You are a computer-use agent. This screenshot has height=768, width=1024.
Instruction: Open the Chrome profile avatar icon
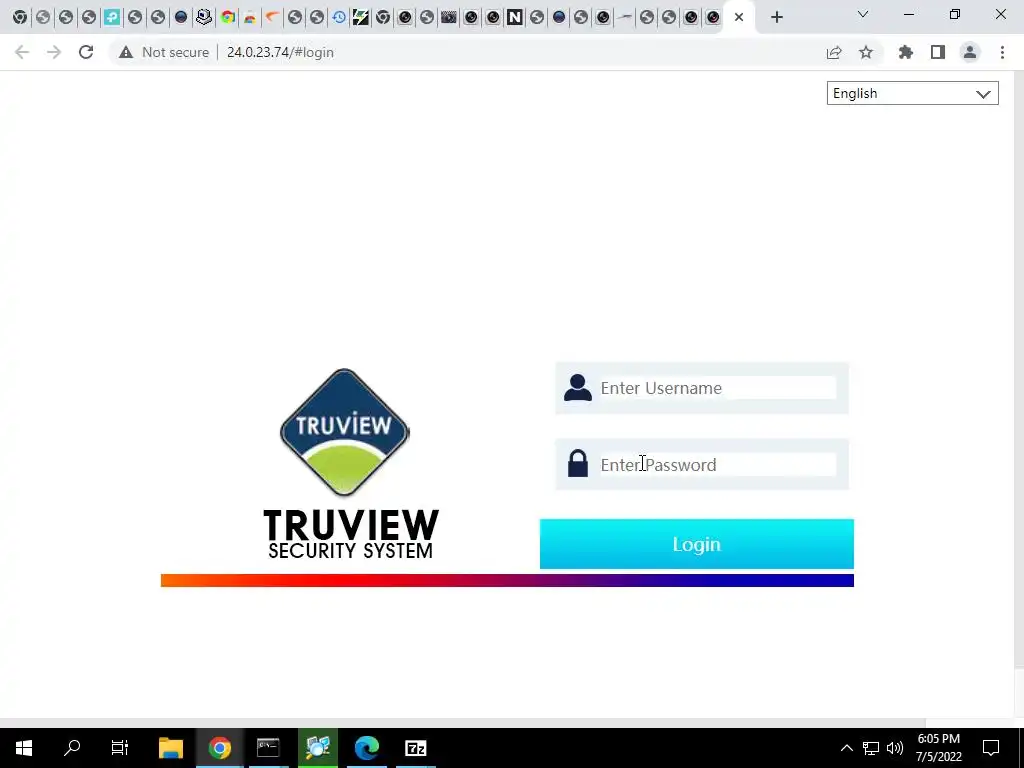point(970,52)
